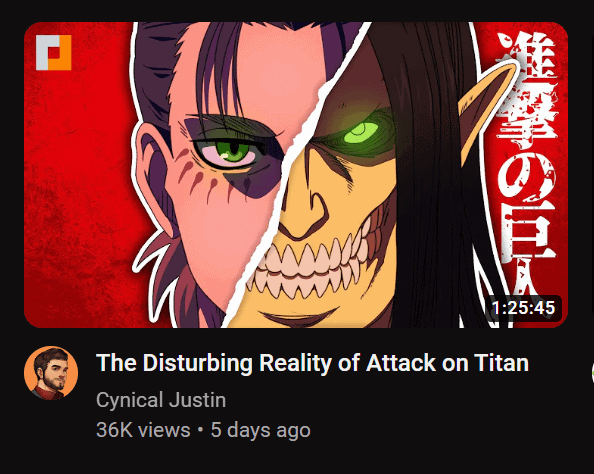Click the 36K views text

tap(143, 430)
